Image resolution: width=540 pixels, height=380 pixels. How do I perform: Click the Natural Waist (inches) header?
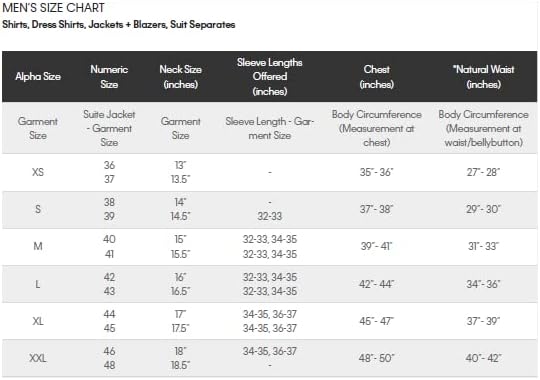(x=484, y=76)
